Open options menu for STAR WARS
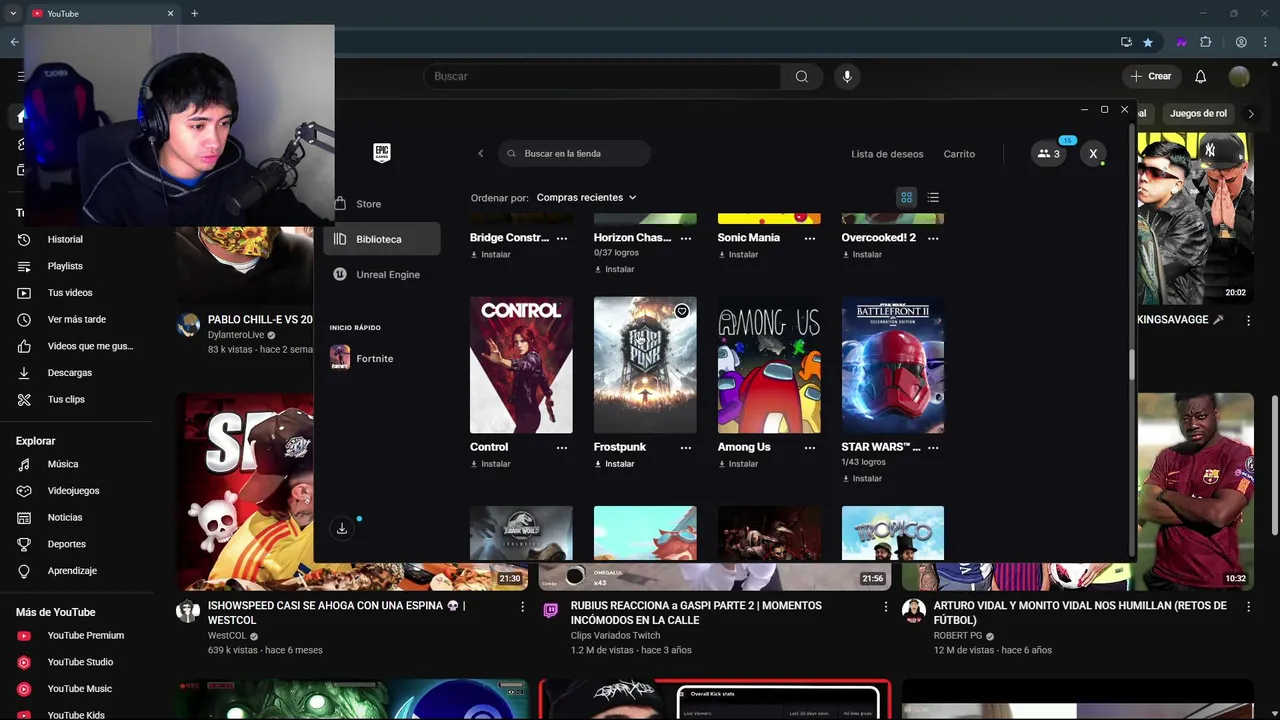Image resolution: width=1280 pixels, height=720 pixels. point(933,448)
